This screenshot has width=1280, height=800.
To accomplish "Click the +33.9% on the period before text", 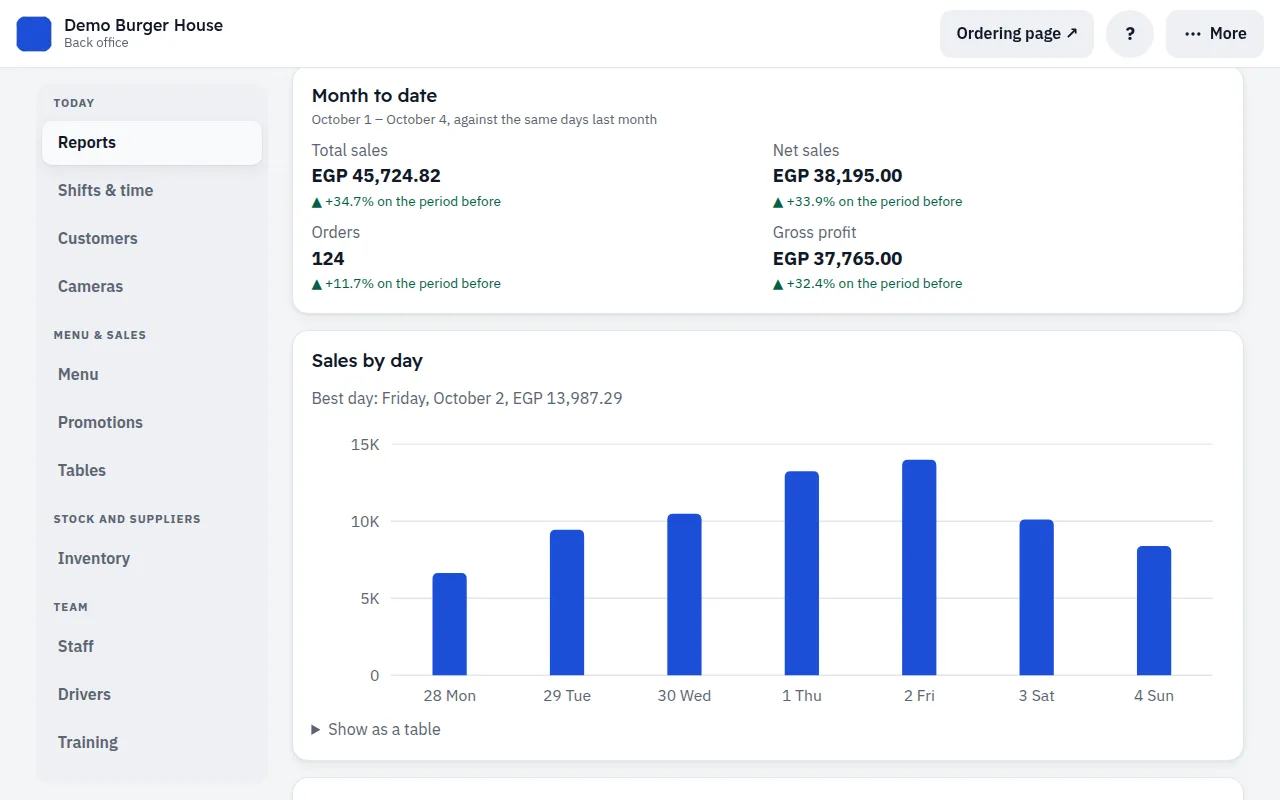I will [868, 202].
